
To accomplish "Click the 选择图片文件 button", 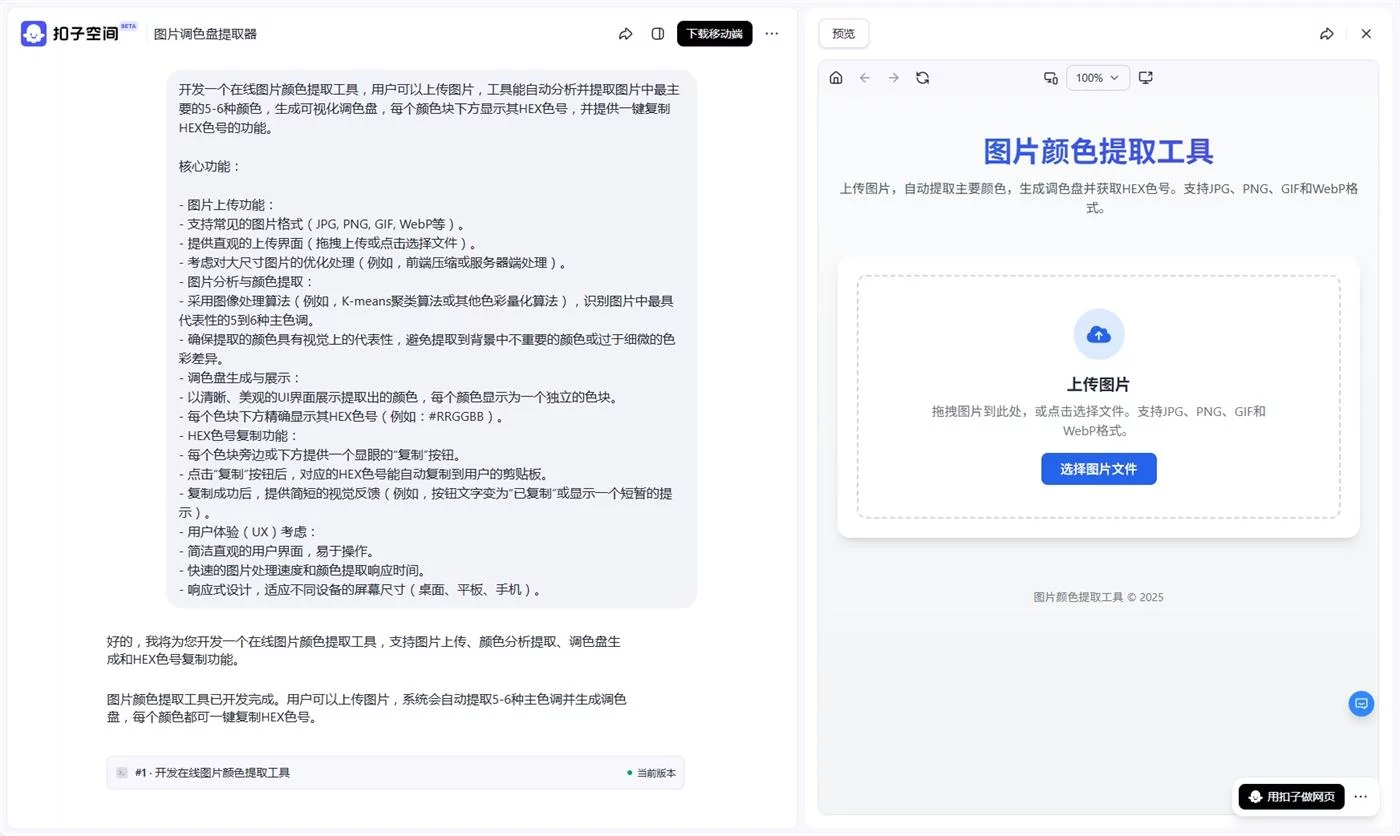I will [x=1098, y=468].
